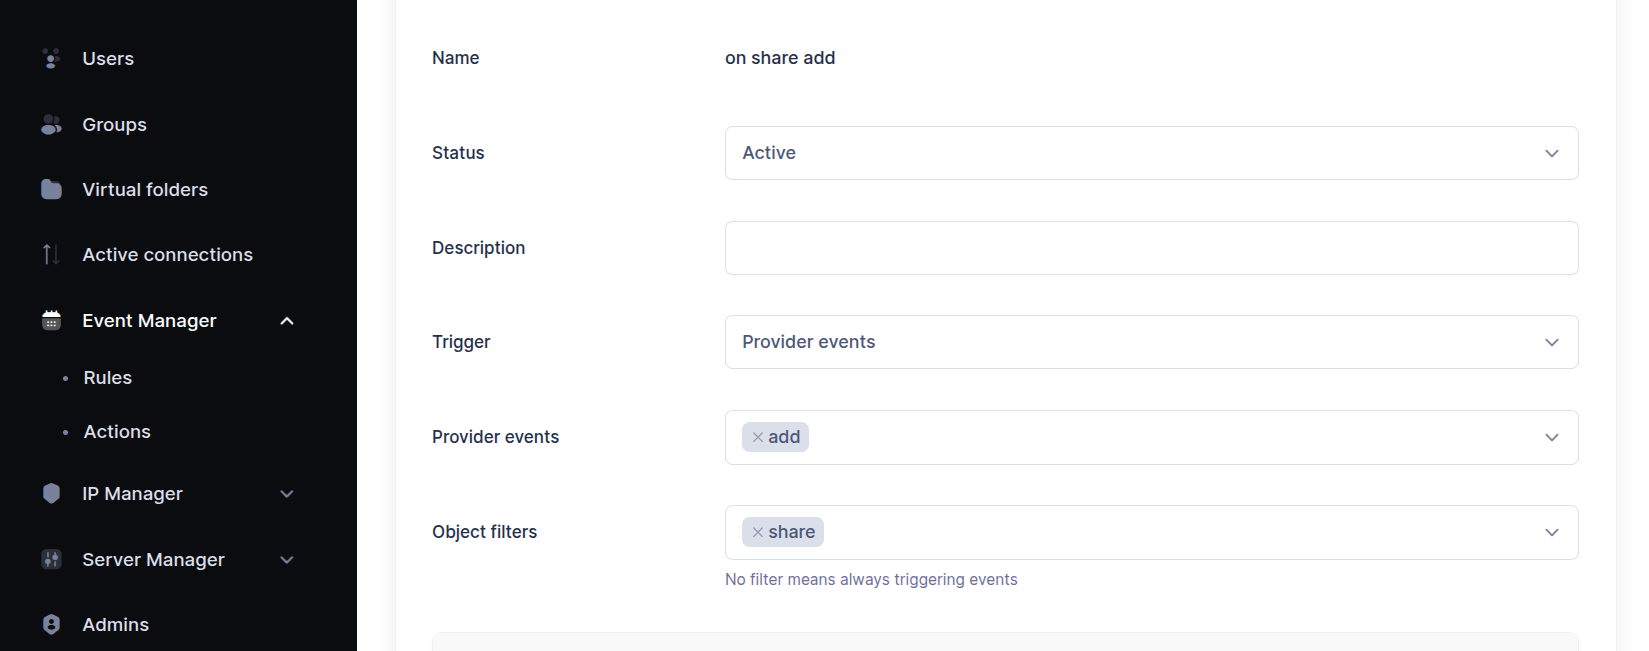Click into the Description text field
1649x651 pixels.
1151,248
